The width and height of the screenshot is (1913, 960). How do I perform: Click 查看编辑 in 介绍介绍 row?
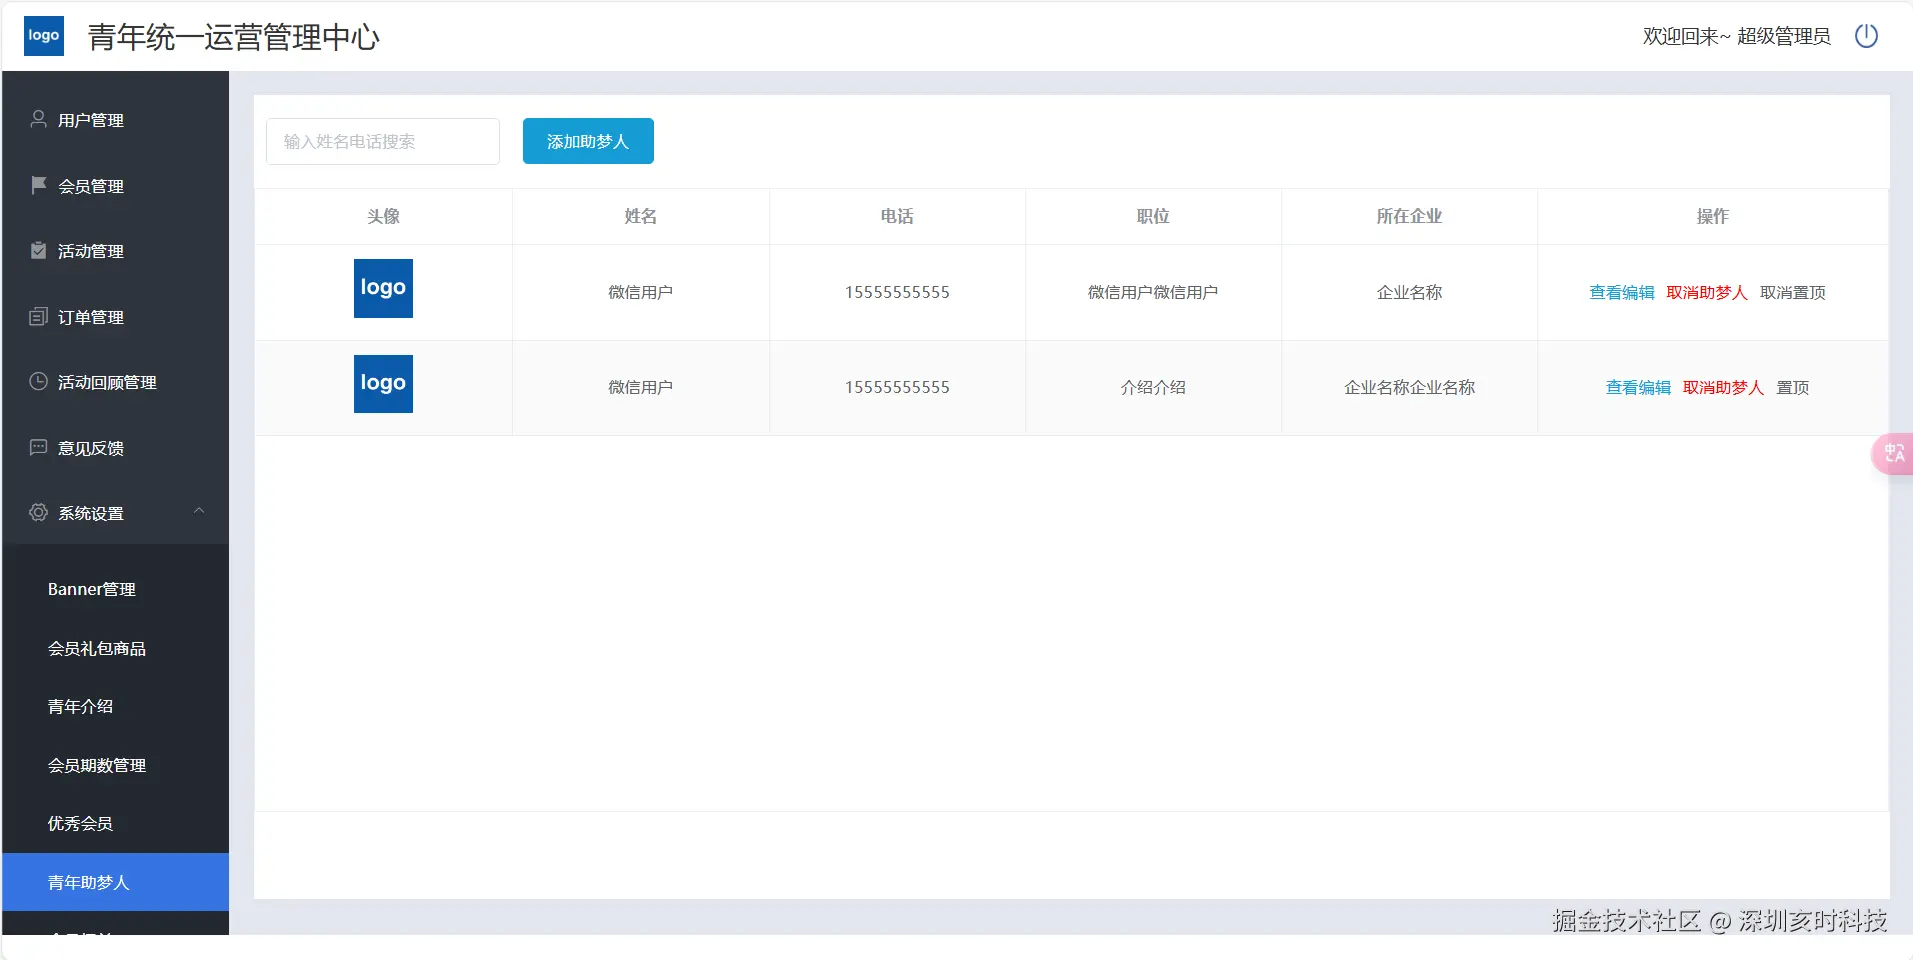point(1638,387)
